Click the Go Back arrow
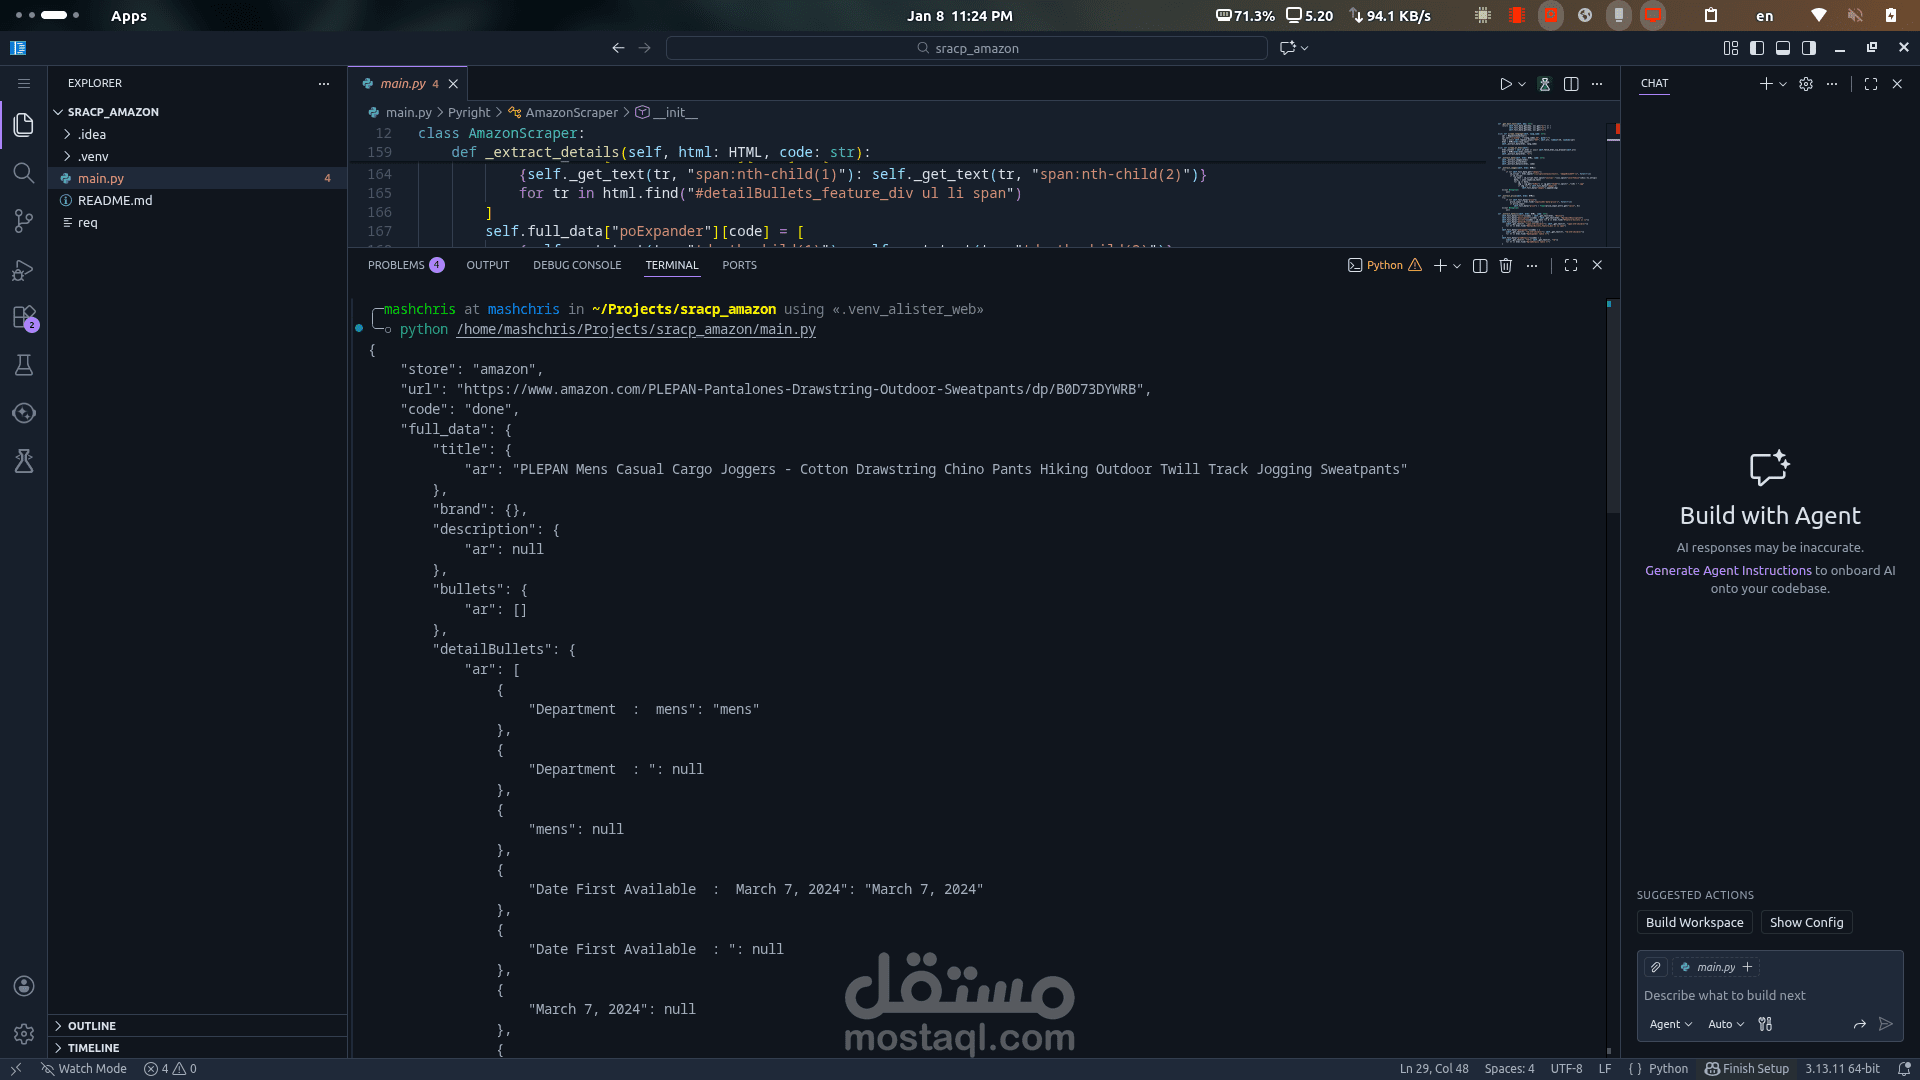The image size is (1920, 1080). (x=618, y=48)
